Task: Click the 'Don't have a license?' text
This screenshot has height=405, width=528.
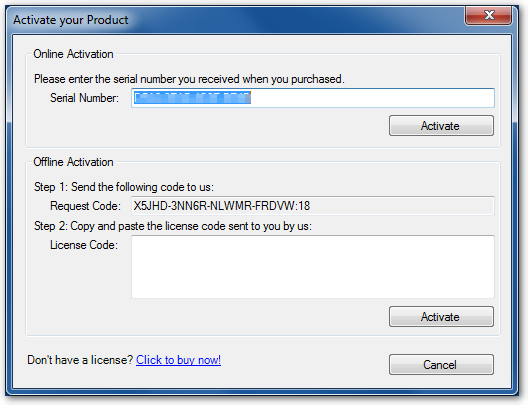Action: (x=80, y=360)
